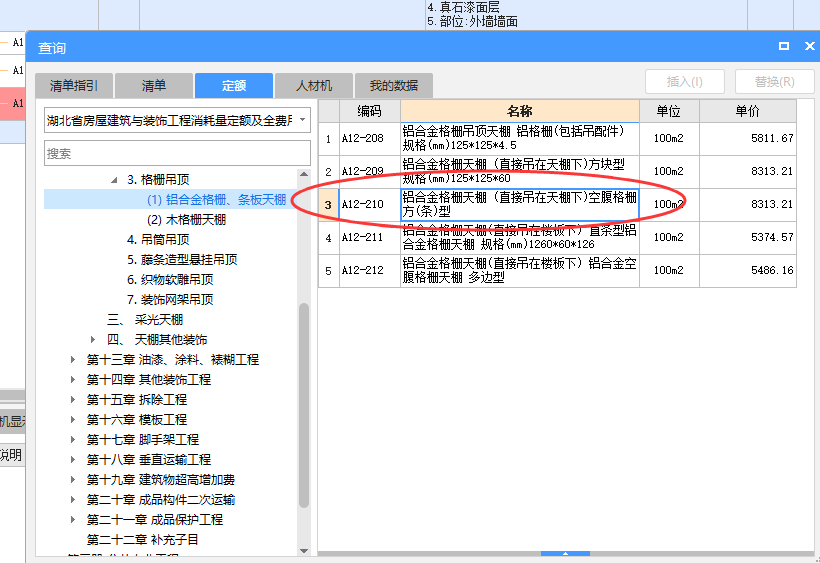Collapse the 3. 格栅吊顶 tree node
The height and width of the screenshot is (563, 820).
(x=114, y=180)
